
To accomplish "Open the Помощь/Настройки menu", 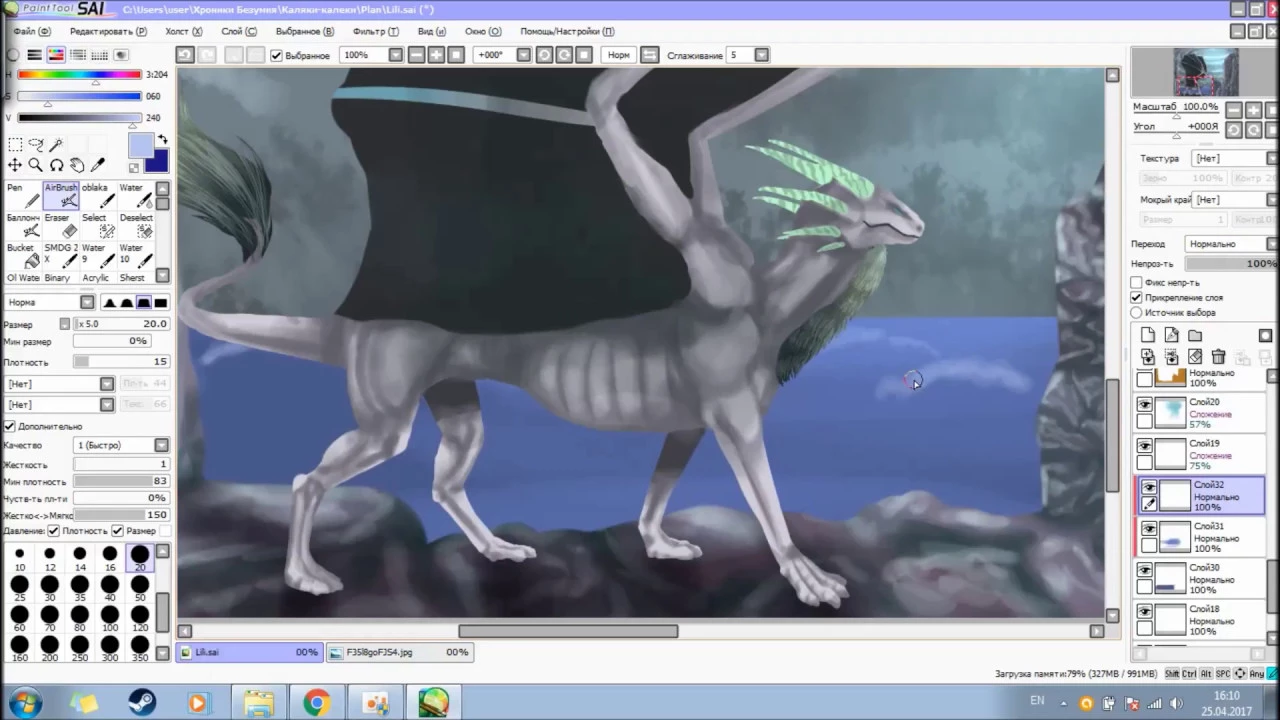I will click(x=567, y=31).
